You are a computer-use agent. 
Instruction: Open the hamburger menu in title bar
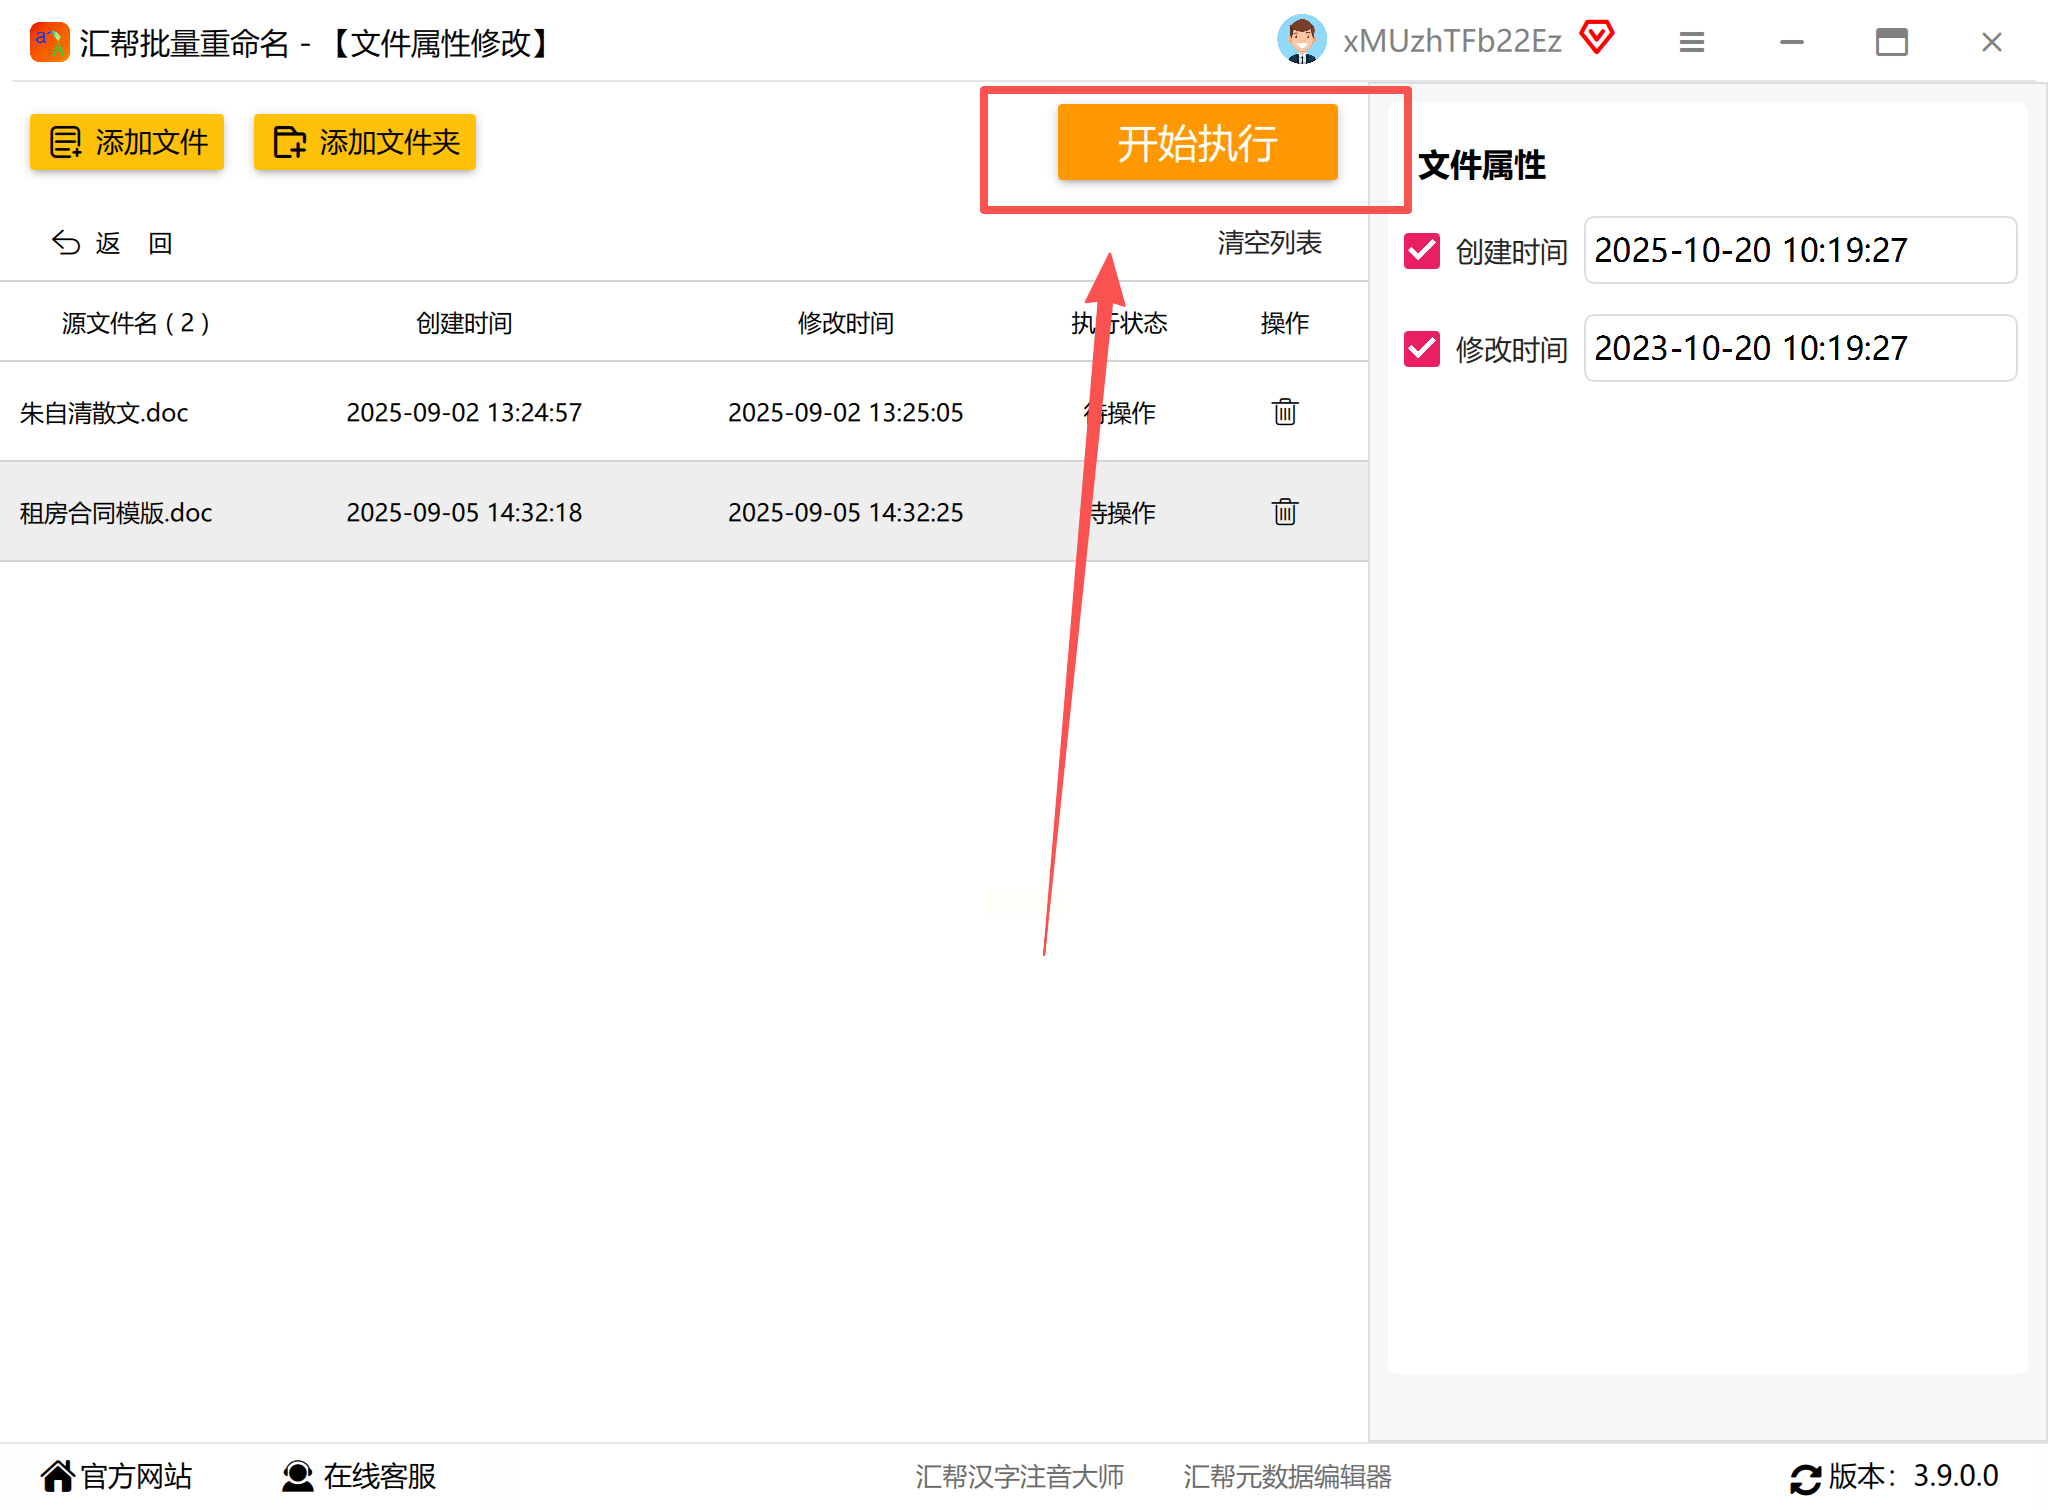1691,42
